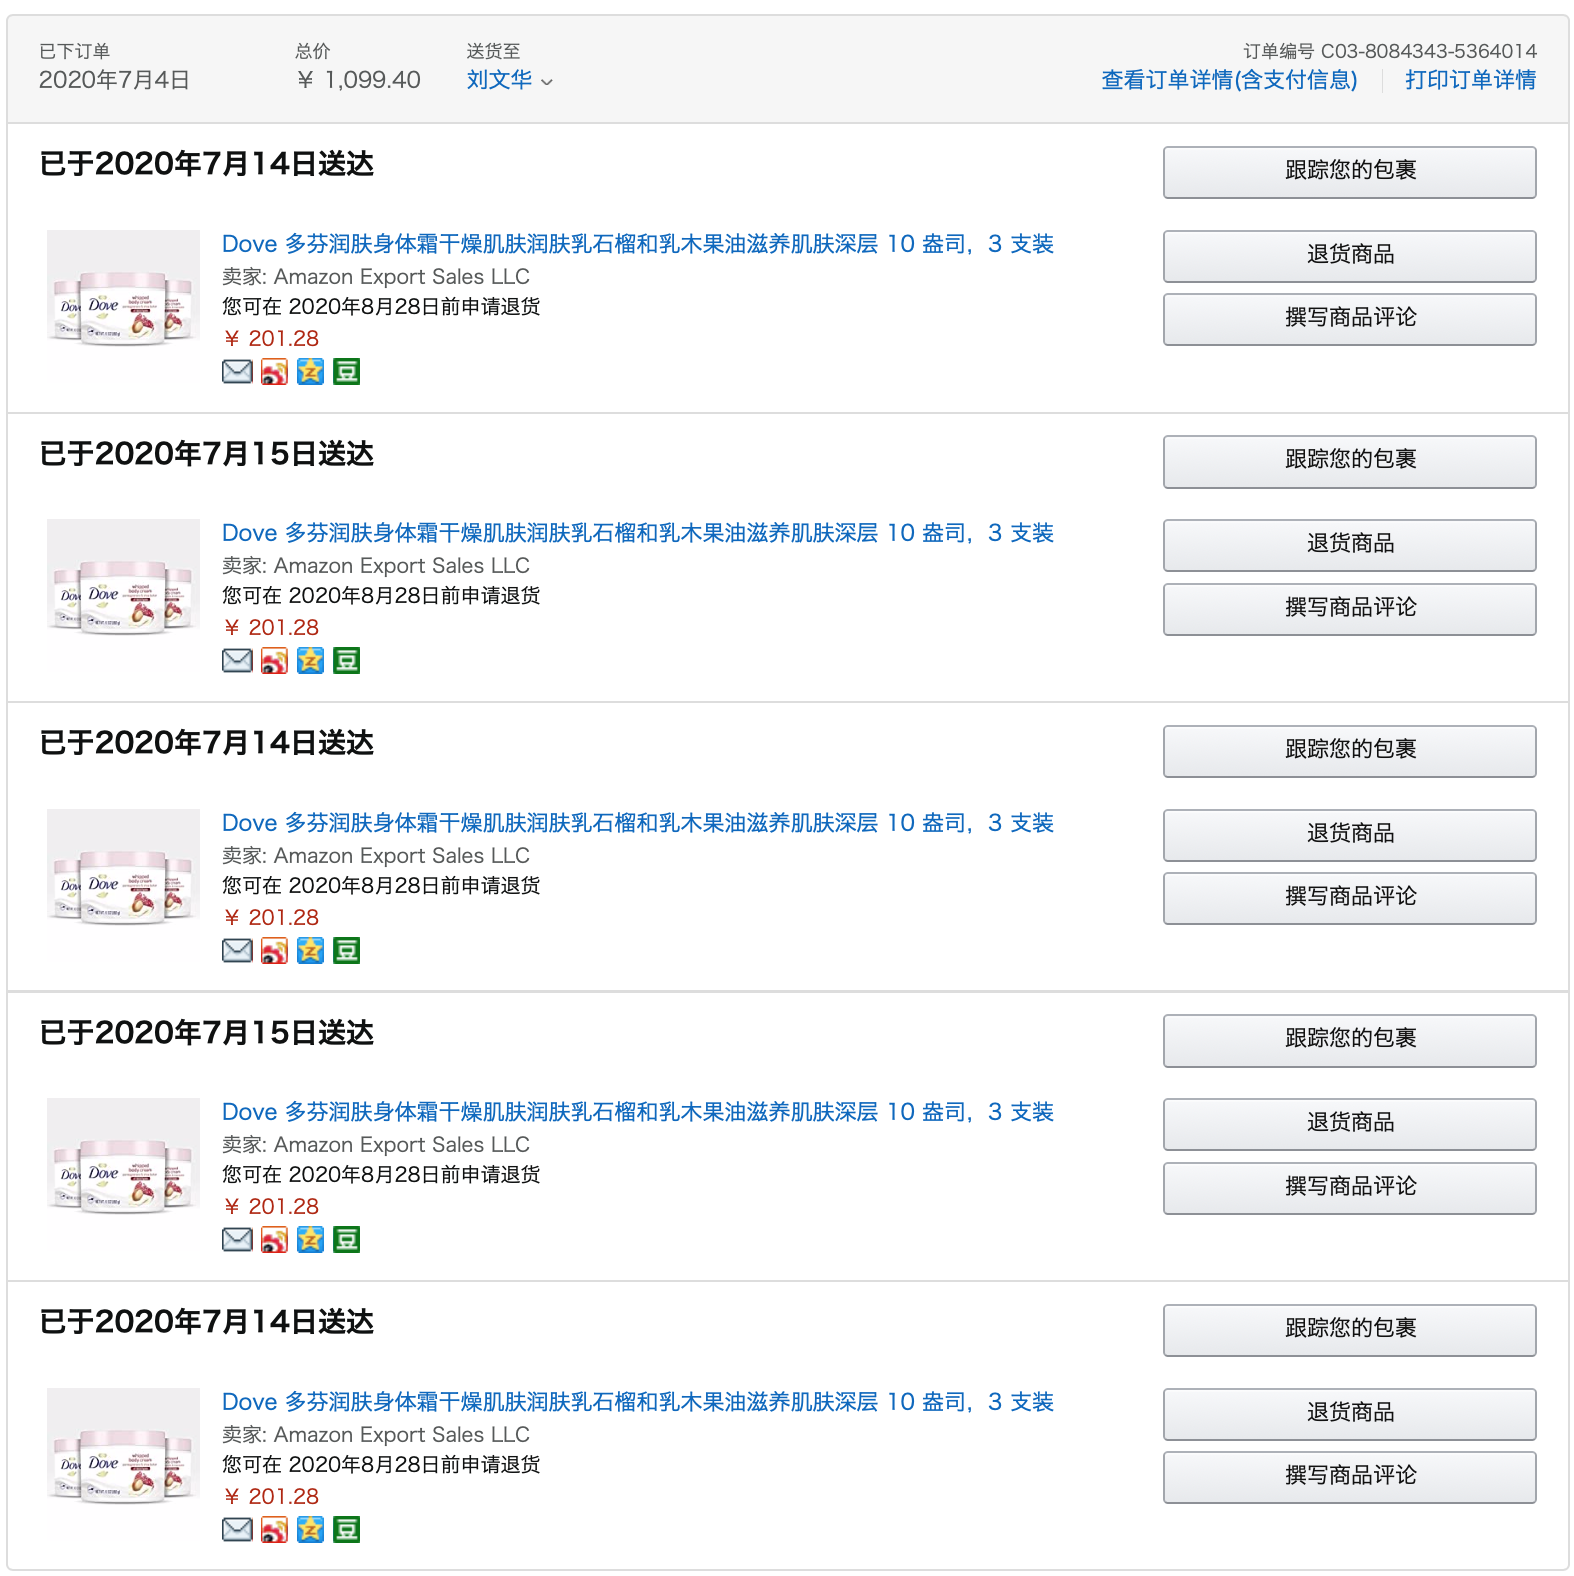Click 退货商品 for the first Dove item
Image resolution: width=1574 pixels, height=1576 pixels.
click(x=1349, y=255)
